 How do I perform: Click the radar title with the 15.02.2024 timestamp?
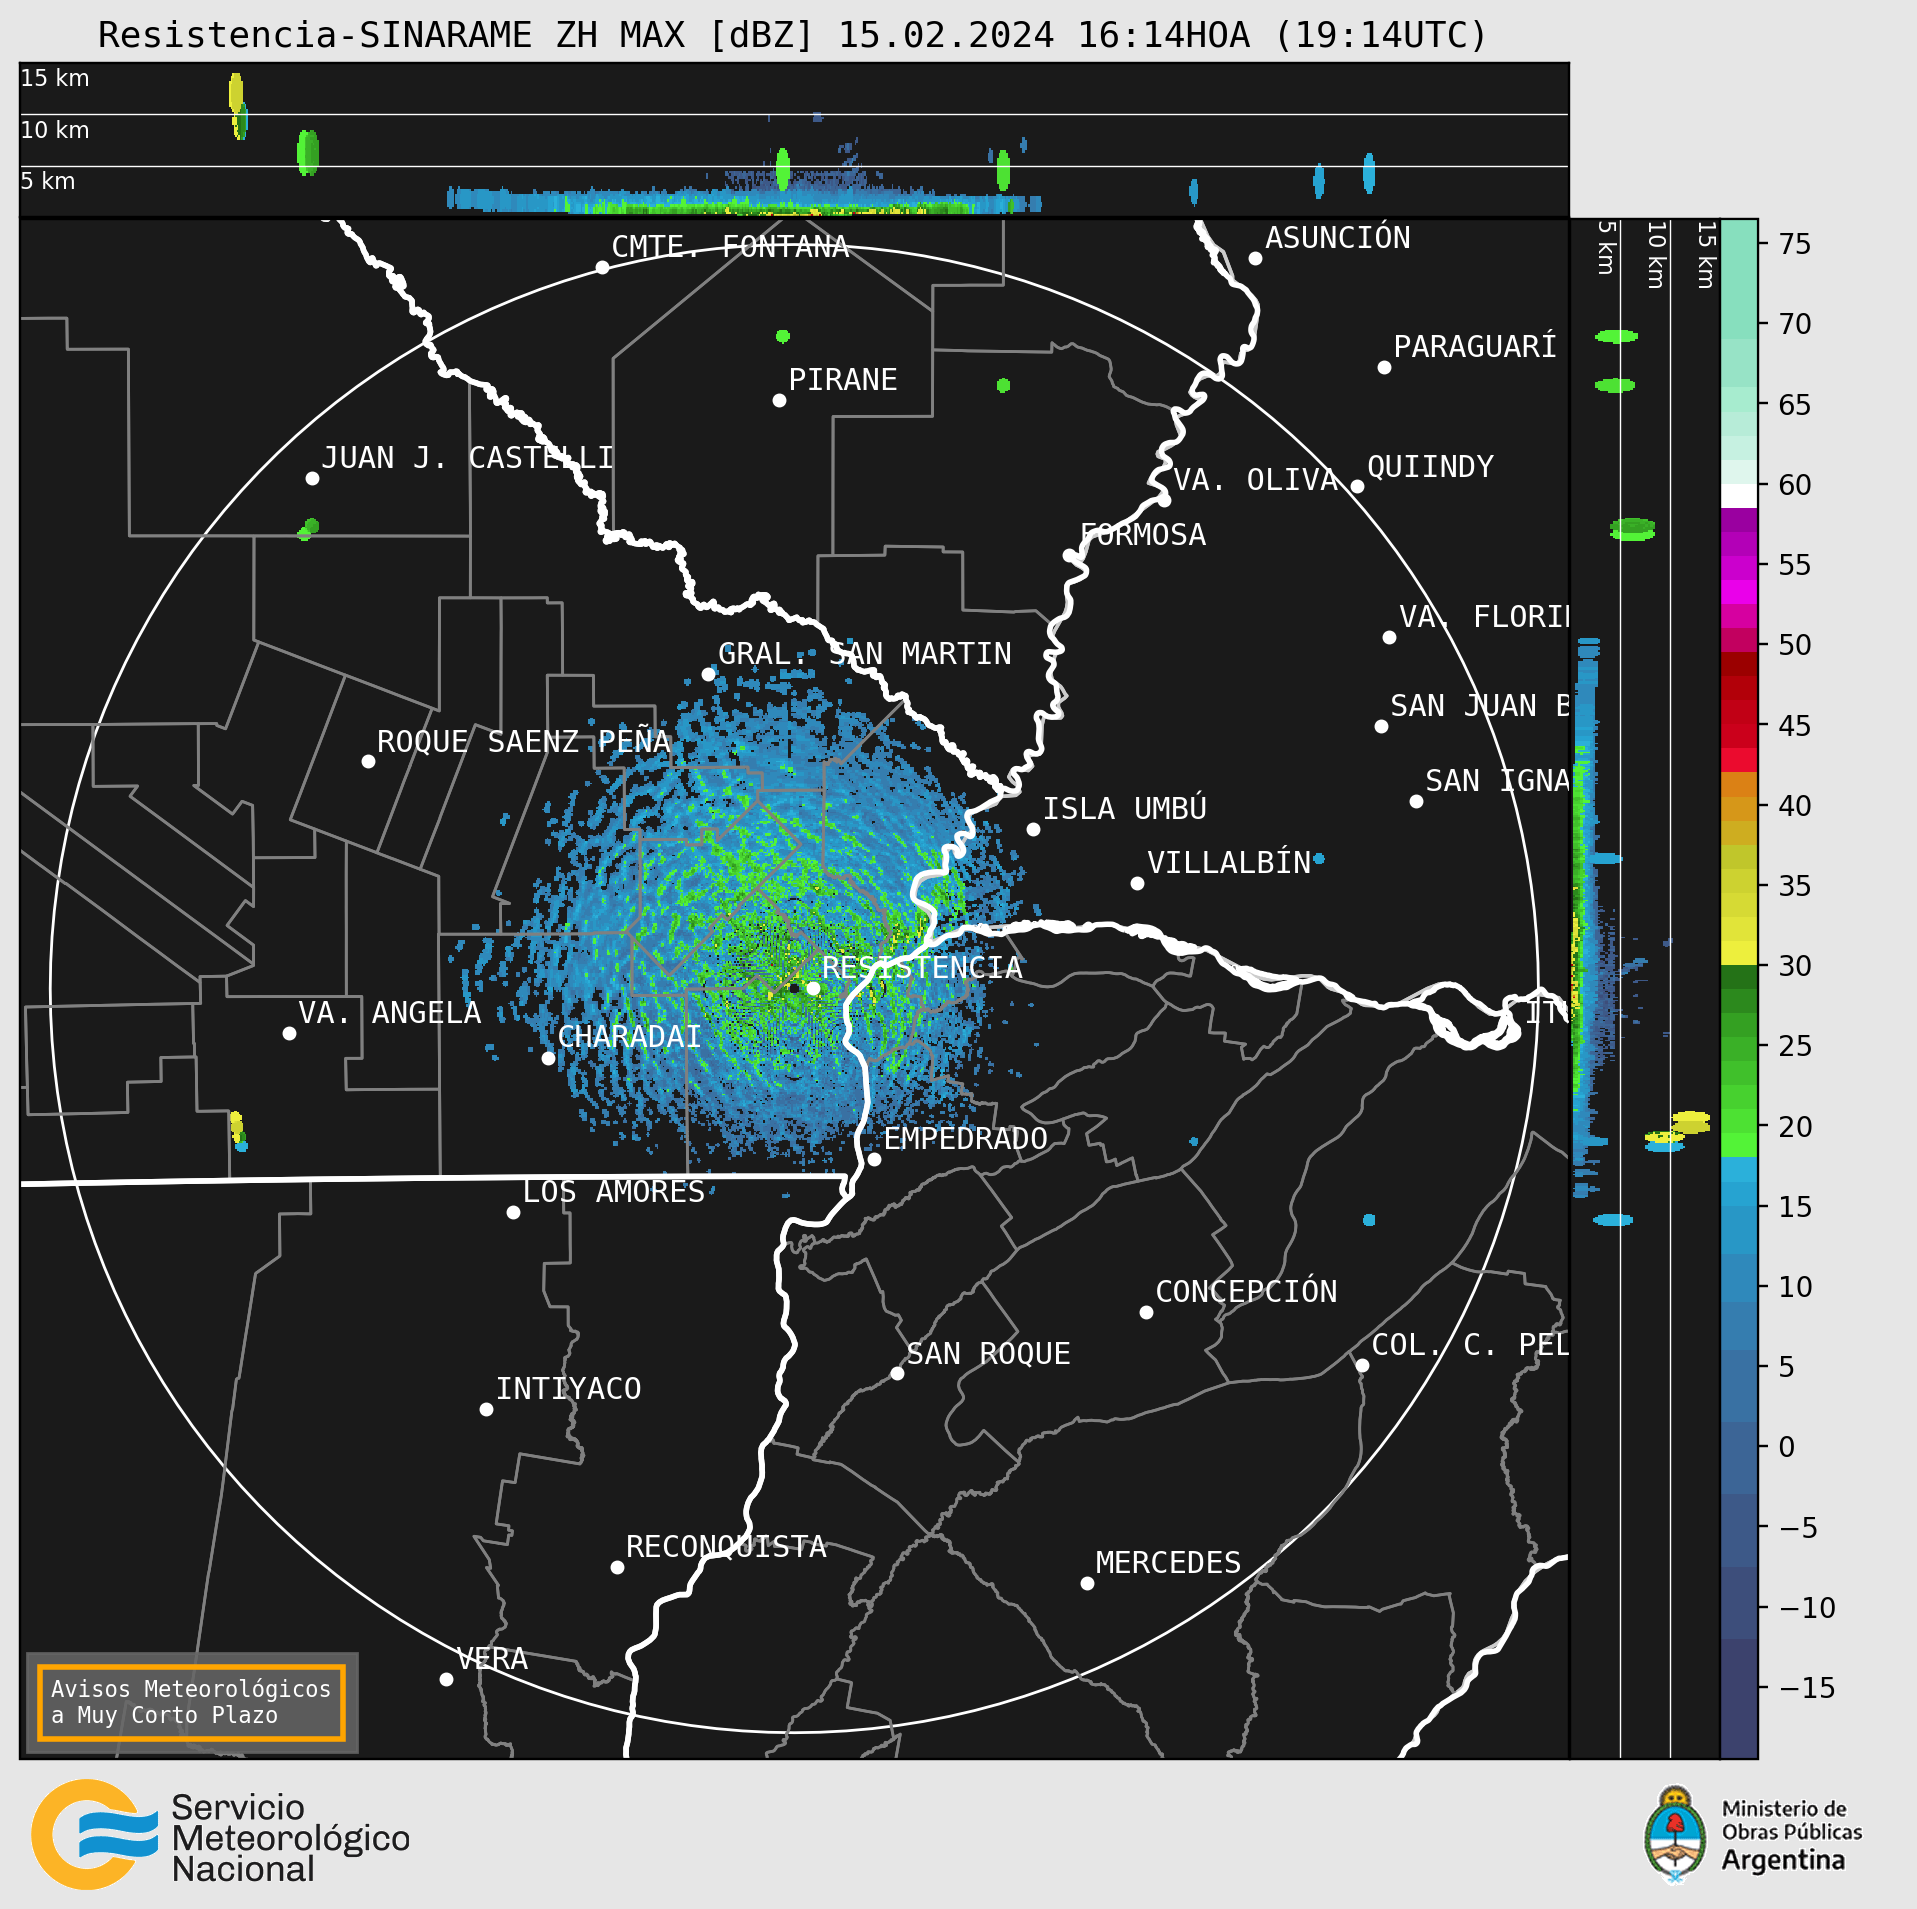[792, 35]
